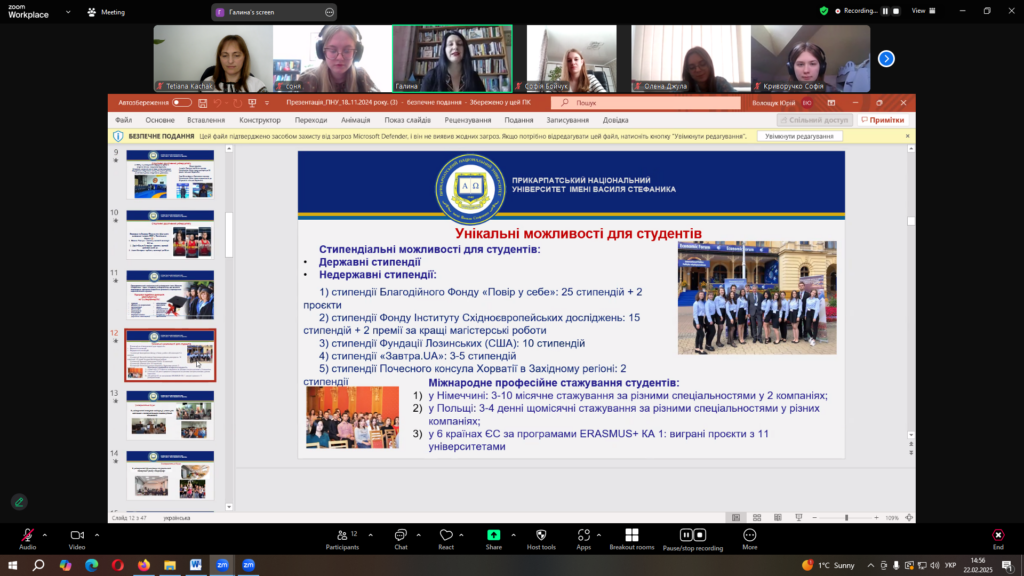This screenshot has width=1024, height=576.
Task: Switch to the Показ слайдів tab
Action: pyautogui.click(x=407, y=120)
